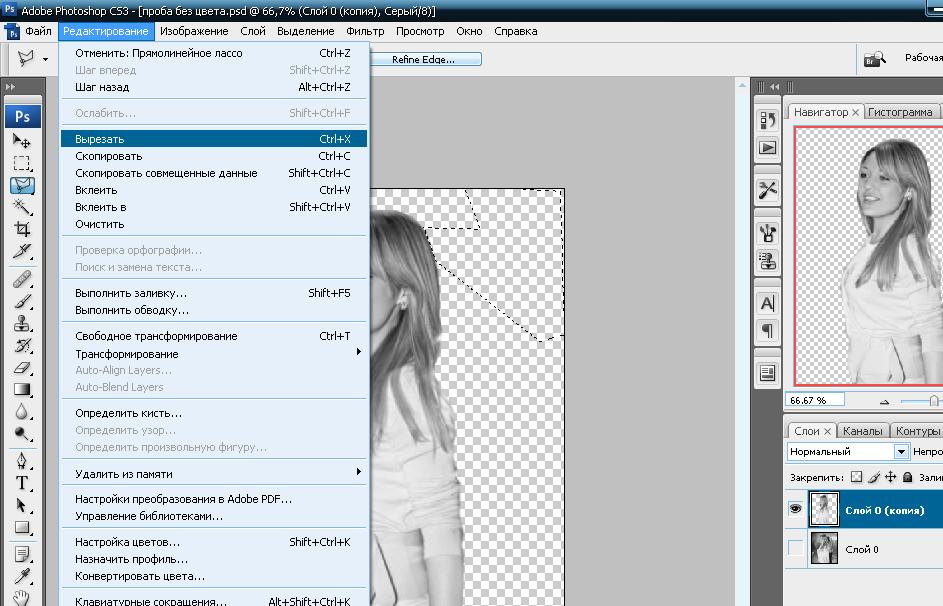The height and width of the screenshot is (606, 943).
Task: Click the 66.67% zoom field
Action: click(814, 400)
